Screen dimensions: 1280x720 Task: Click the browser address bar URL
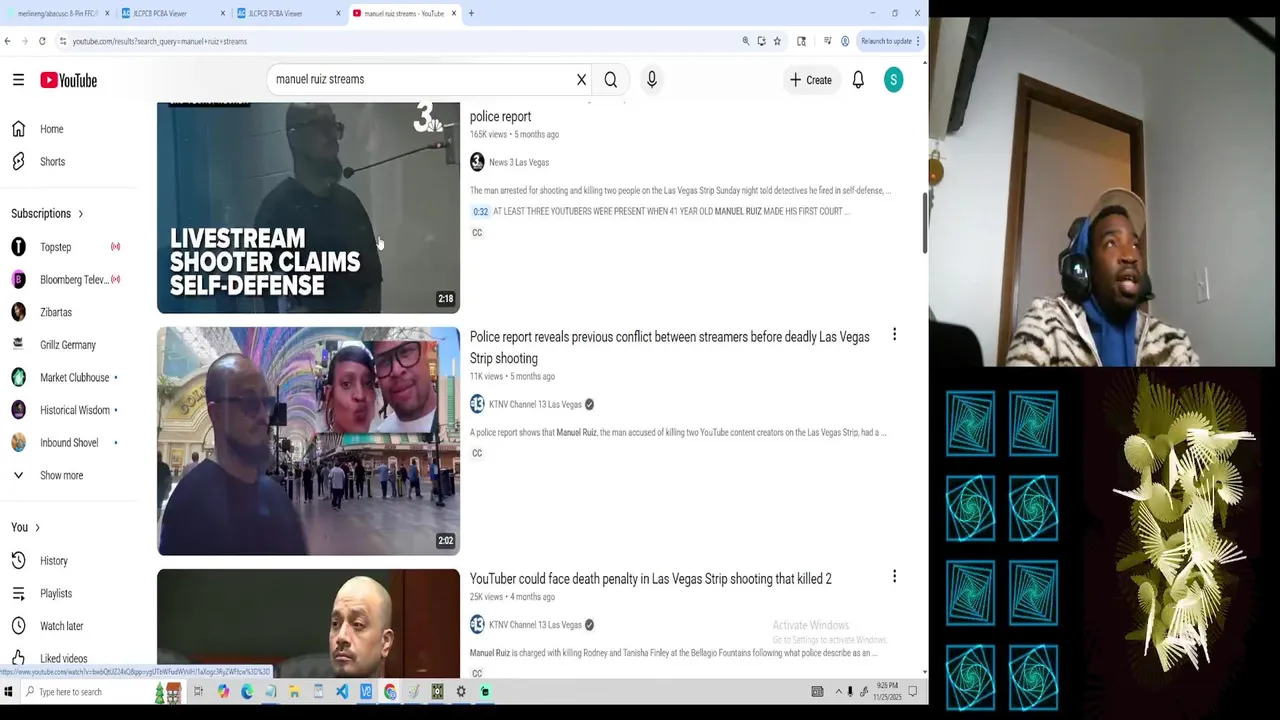click(160, 41)
